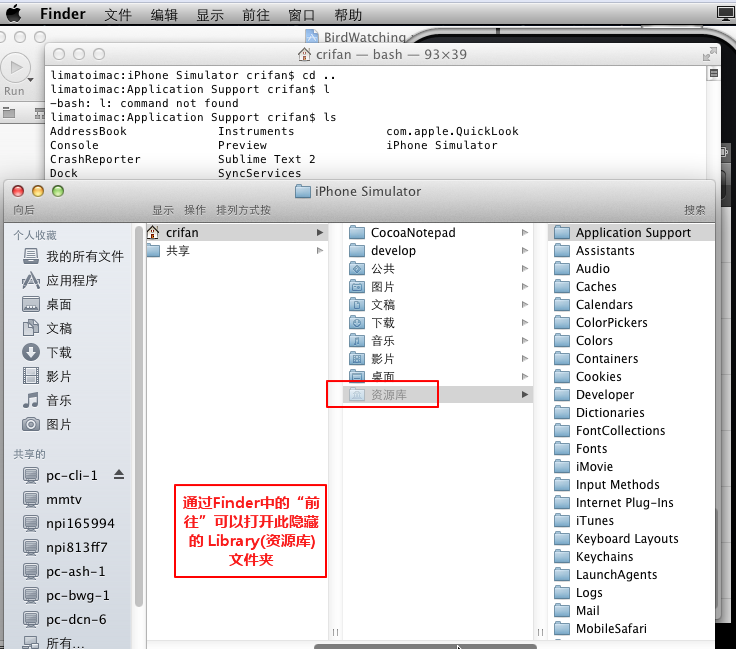Viewport: 736px width, 649px height.
Task: Select shared computer pc-cli-1
Action: pos(60,475)
